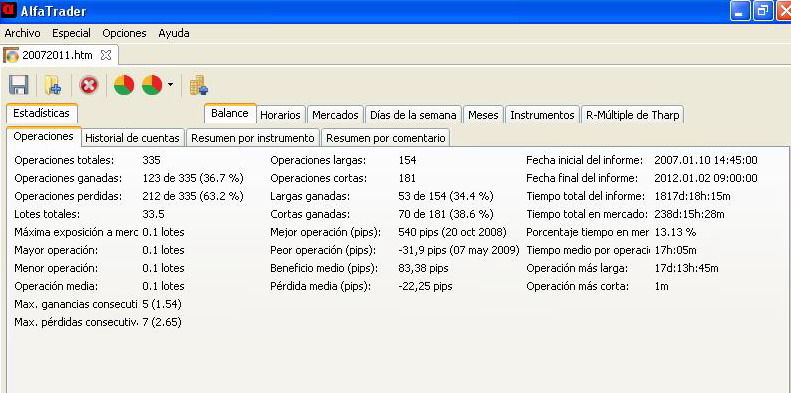791x393 pixels.
Task: Switch to the Horarios tab
Action: click(280, 115)
